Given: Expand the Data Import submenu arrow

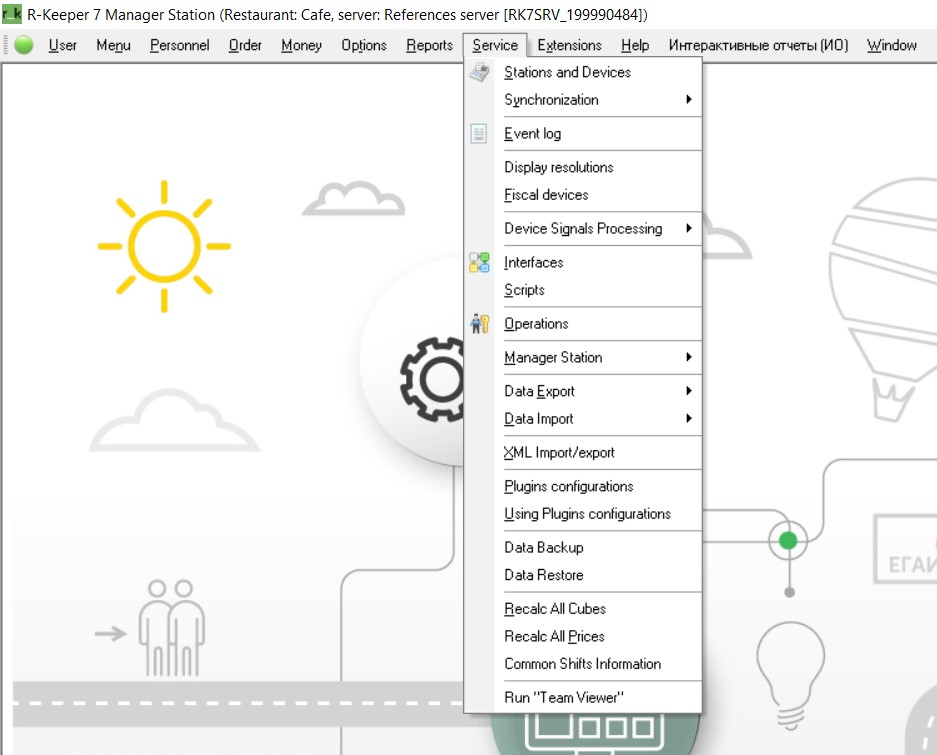Looking at the screenshot, I should [x=689, y=418].
